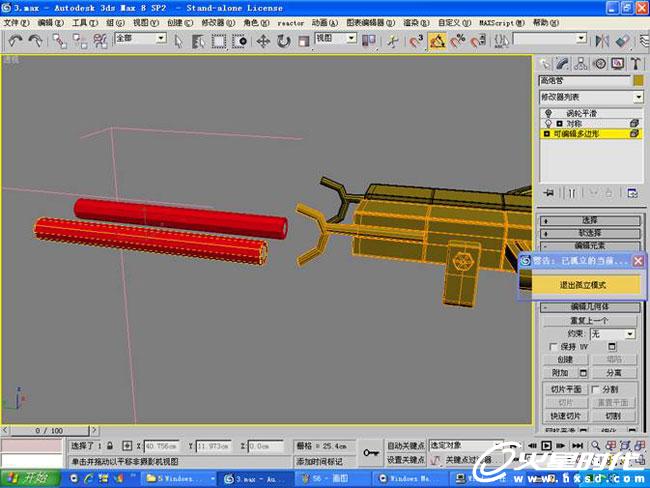
Task: Open the MAXScript menu
Action: point(502,22)
